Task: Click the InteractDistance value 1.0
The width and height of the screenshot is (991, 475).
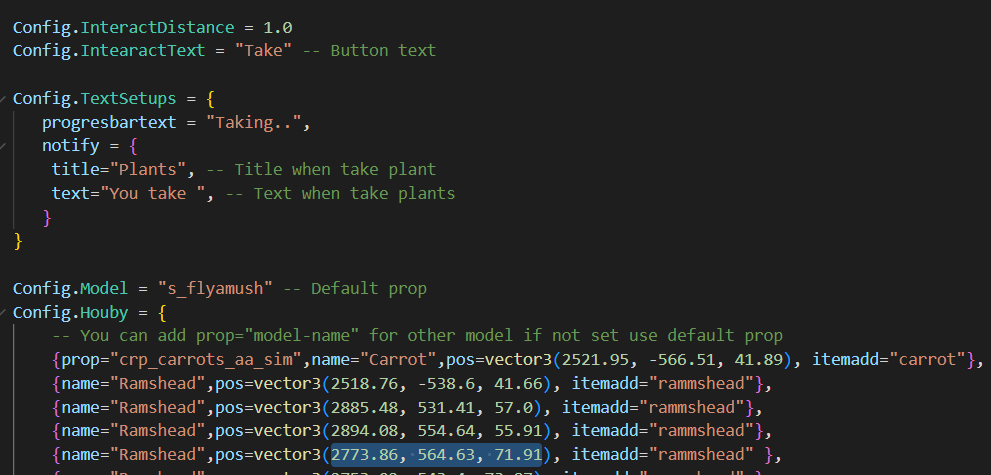Action: click(x=277, y=28)
